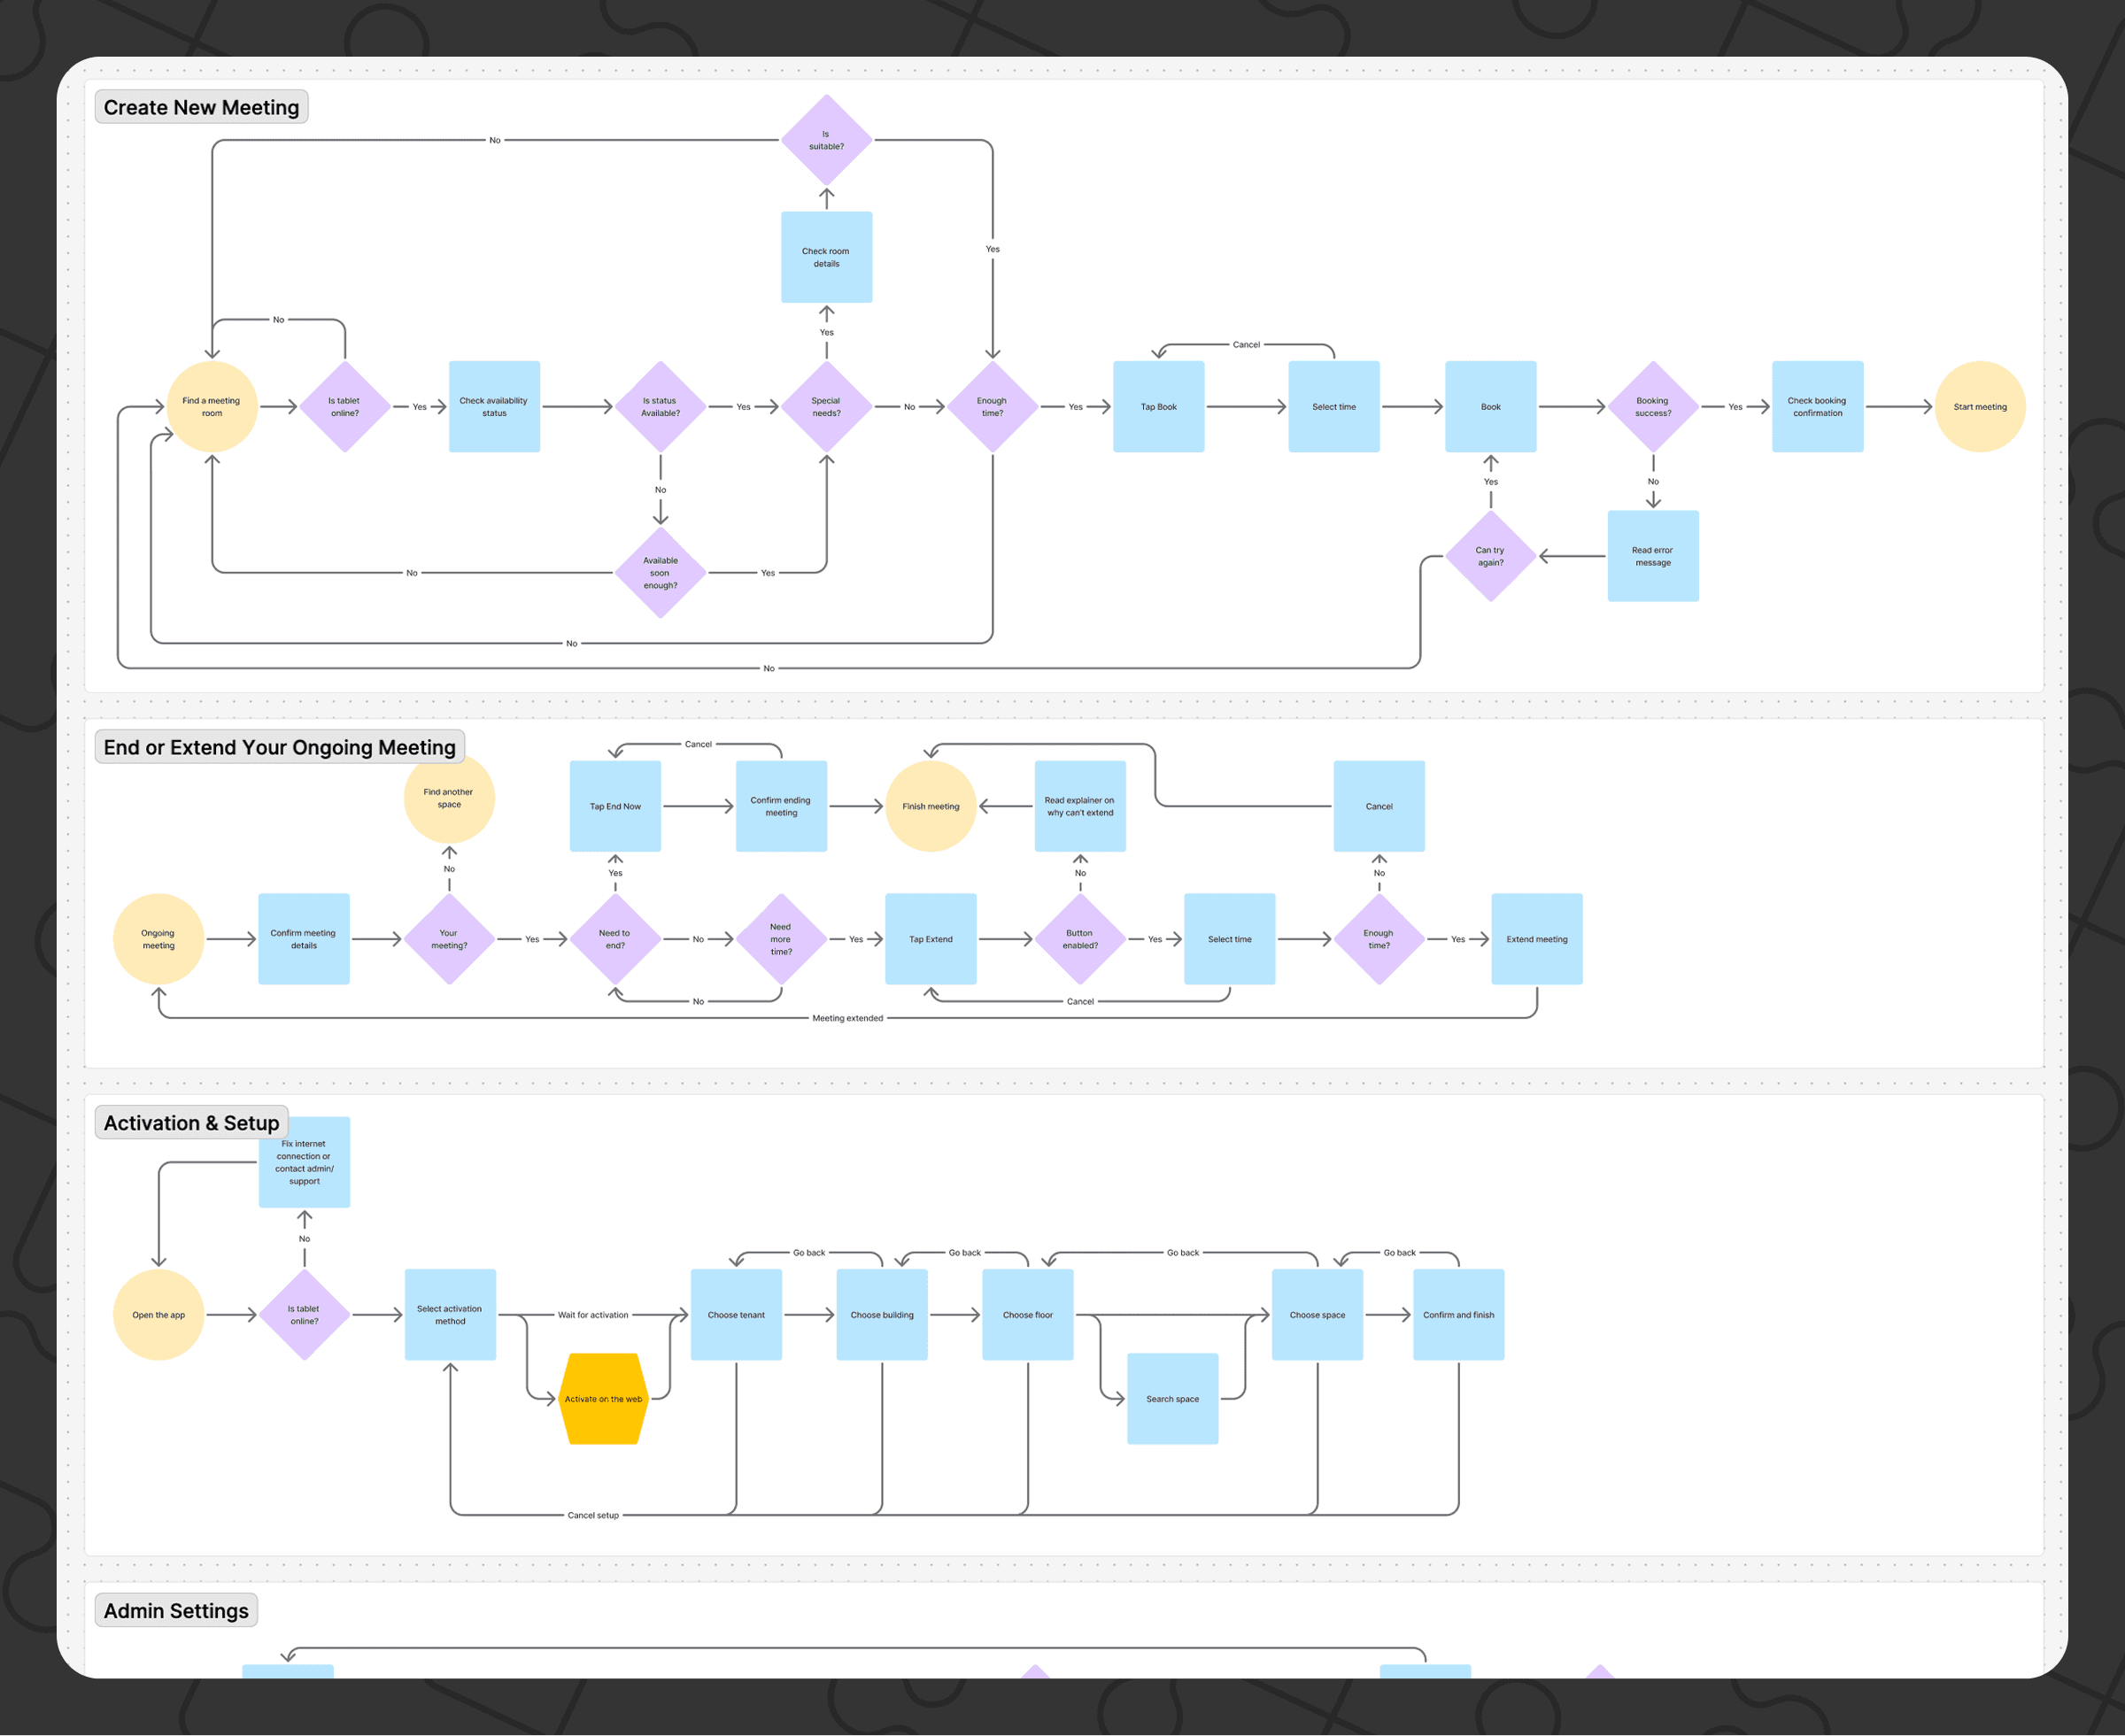This screenshot has width=2125, height=1736.
Task: Select the 'Choose floor' step
Action: click(1028, 1315)
